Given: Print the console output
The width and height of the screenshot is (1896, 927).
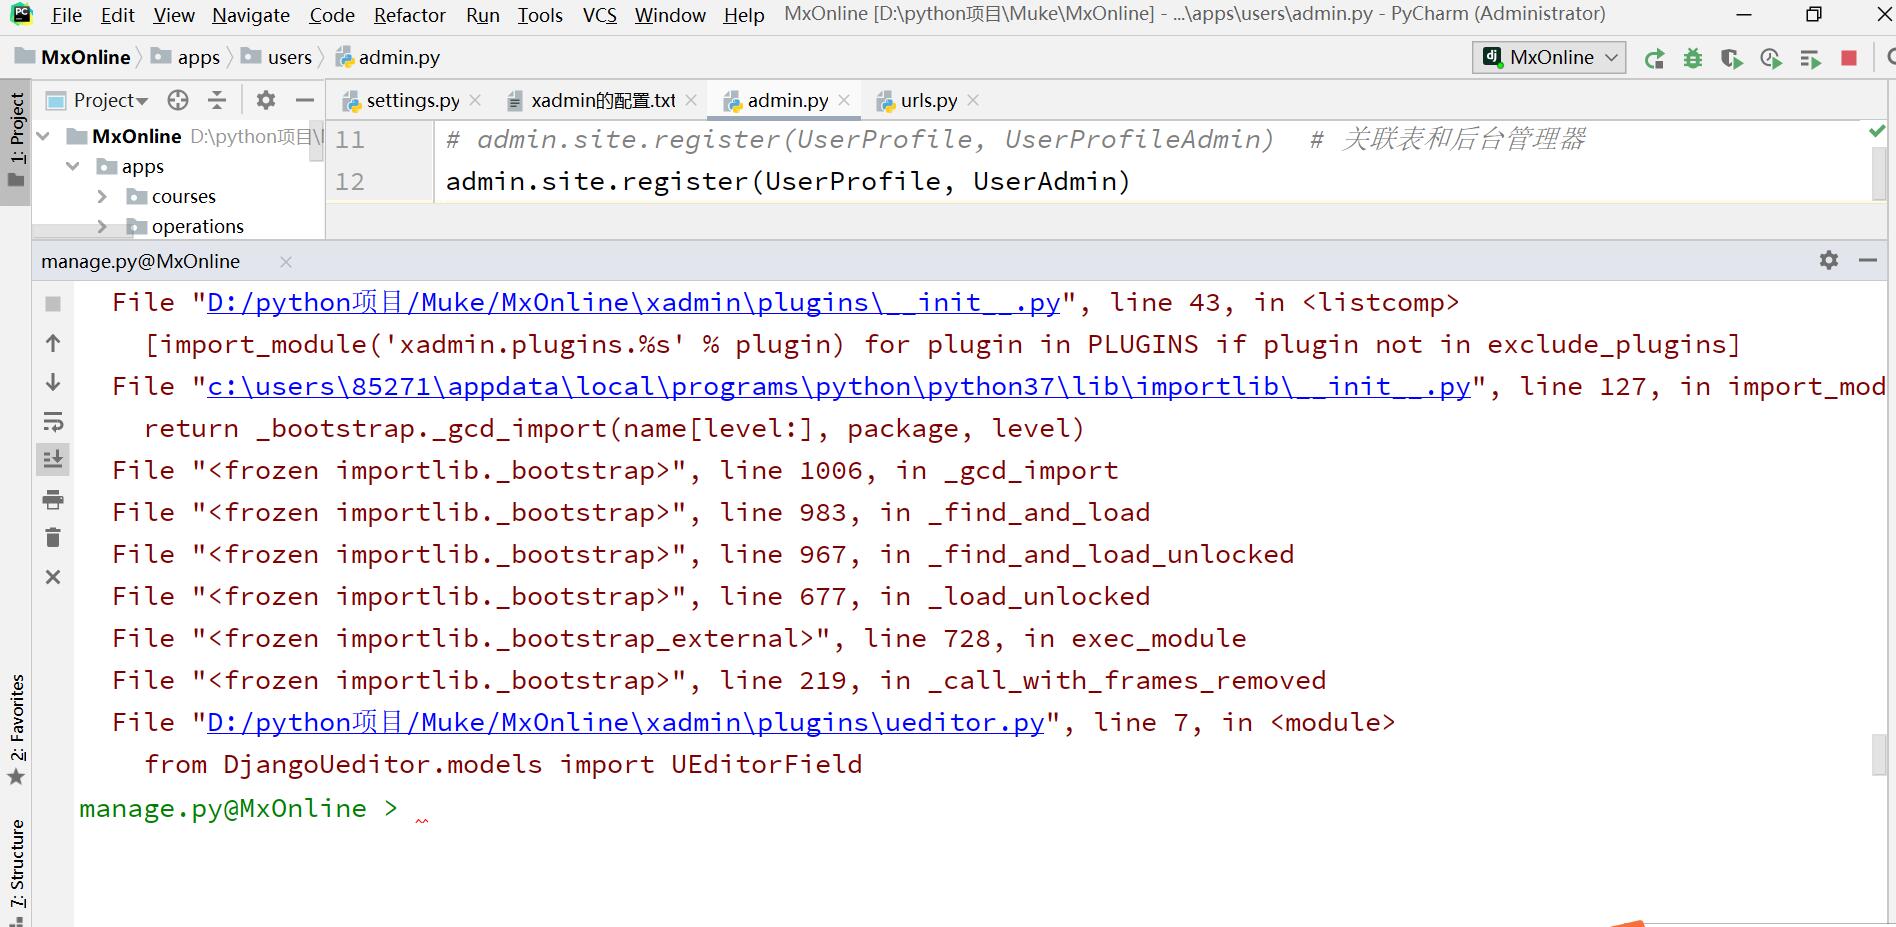Looking at the screenshot, I should 53,499.
